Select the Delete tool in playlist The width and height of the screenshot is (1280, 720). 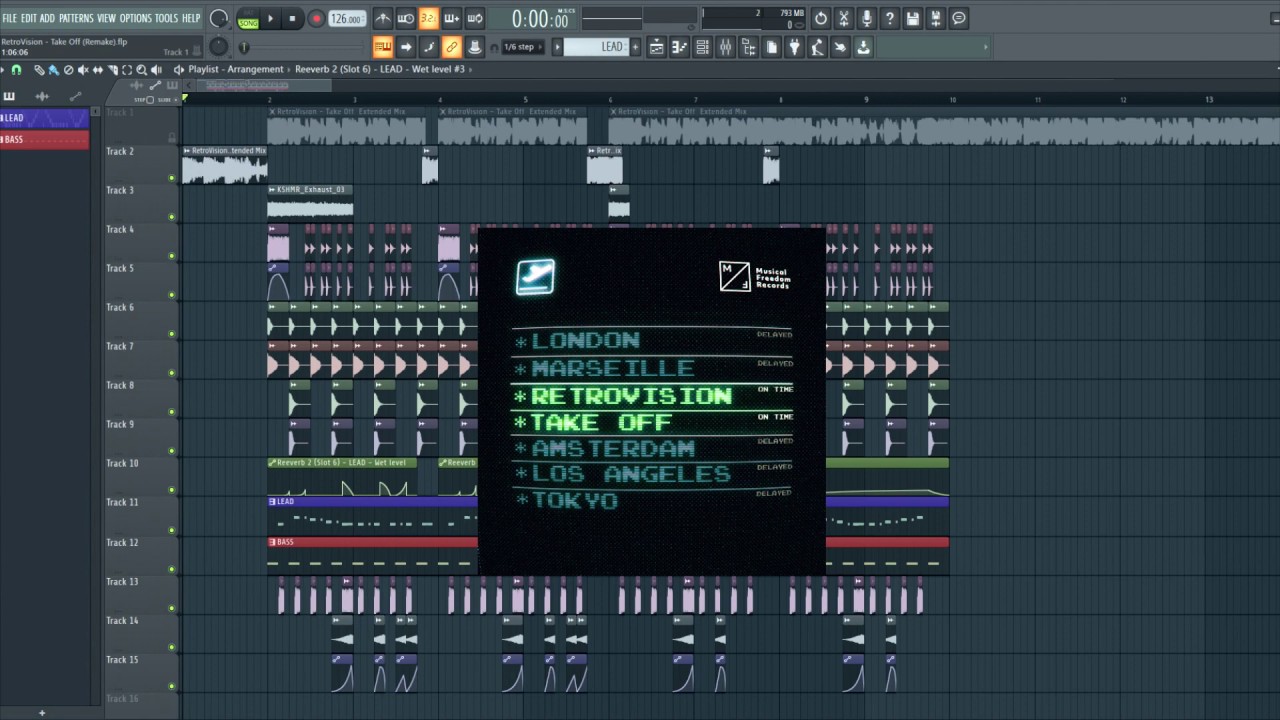(x=68, y=70)
